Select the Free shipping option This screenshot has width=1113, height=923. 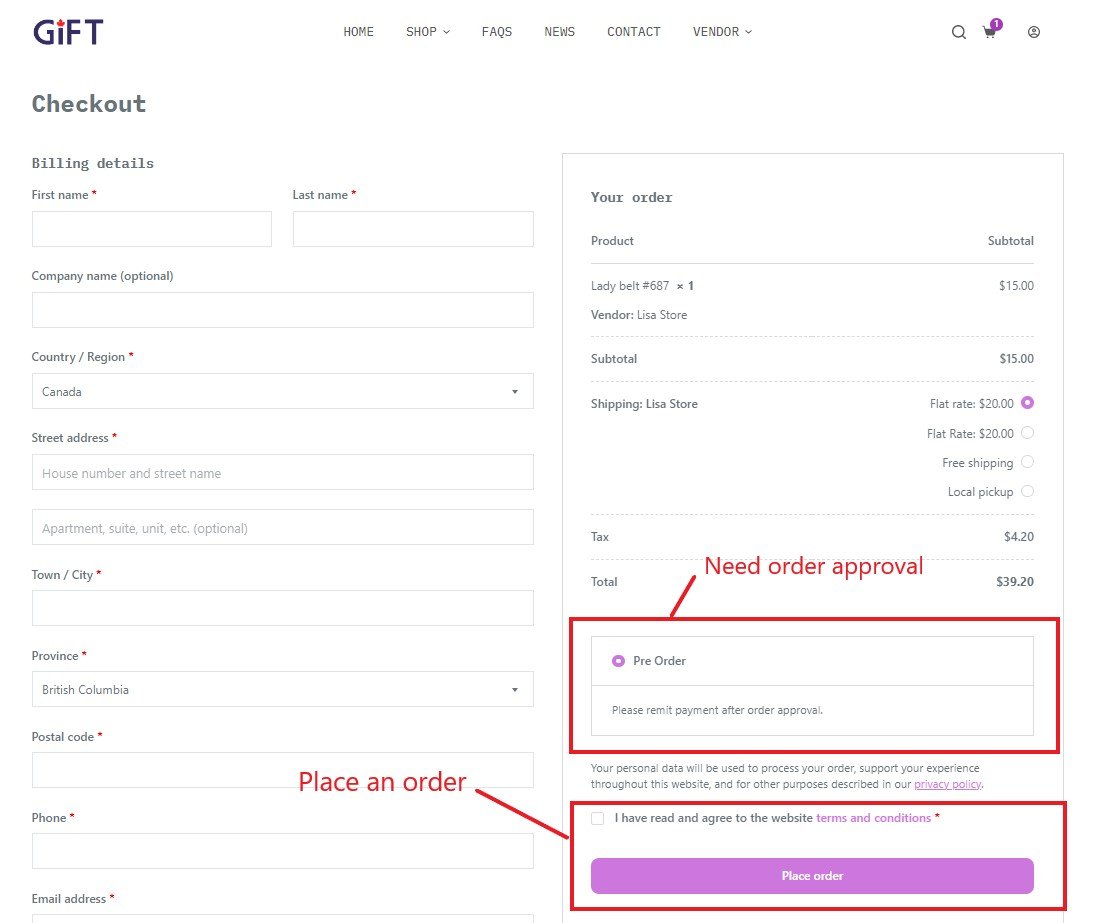1028,462
